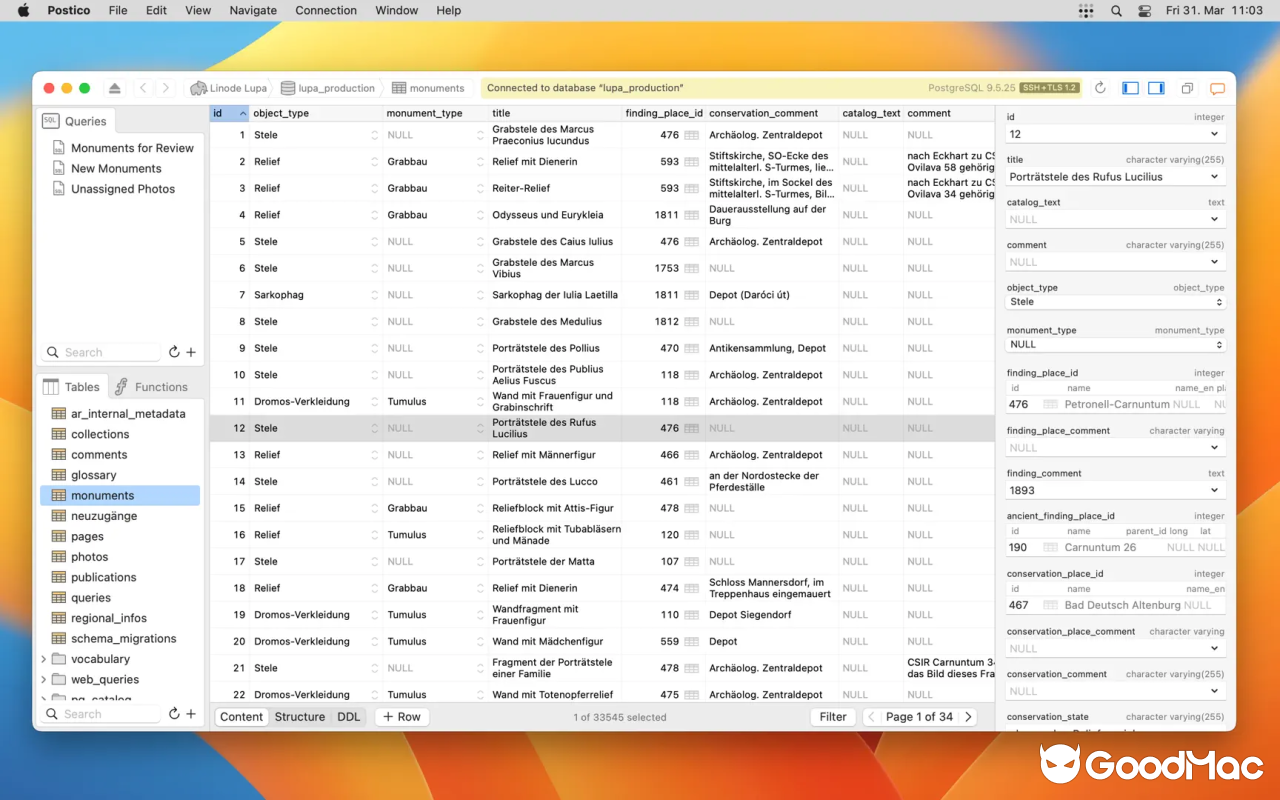Switch to the Structure tab
This screenshot has width=1280, height=800.
(x=299, y=716)
